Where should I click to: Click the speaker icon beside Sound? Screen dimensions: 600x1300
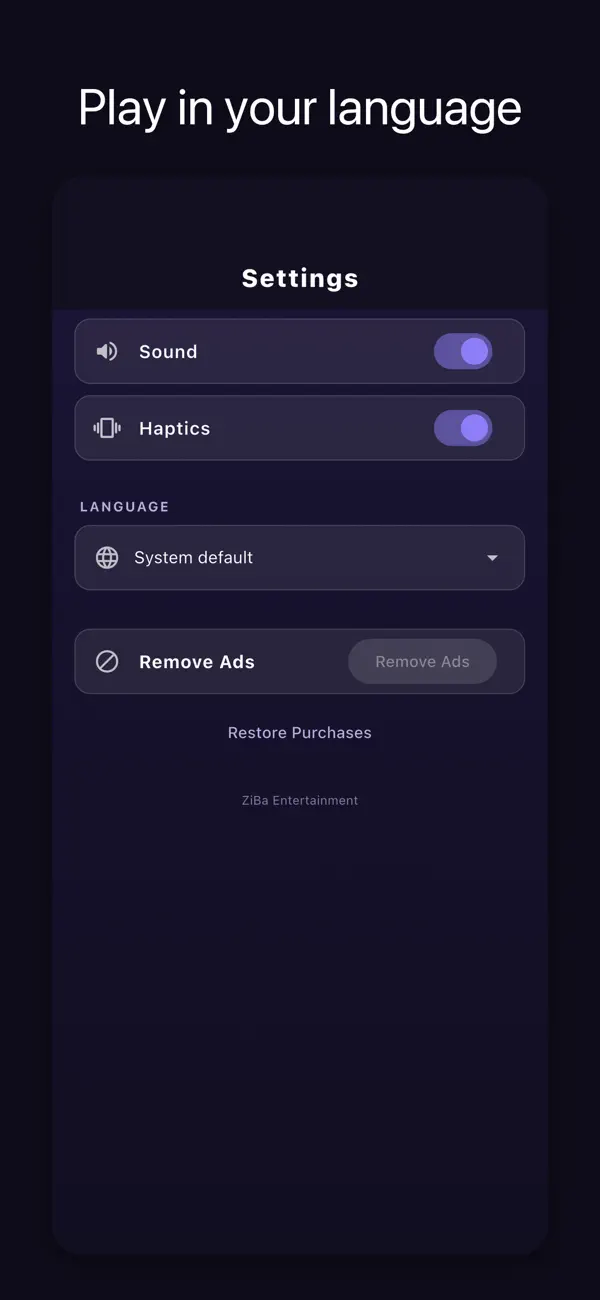107,351
